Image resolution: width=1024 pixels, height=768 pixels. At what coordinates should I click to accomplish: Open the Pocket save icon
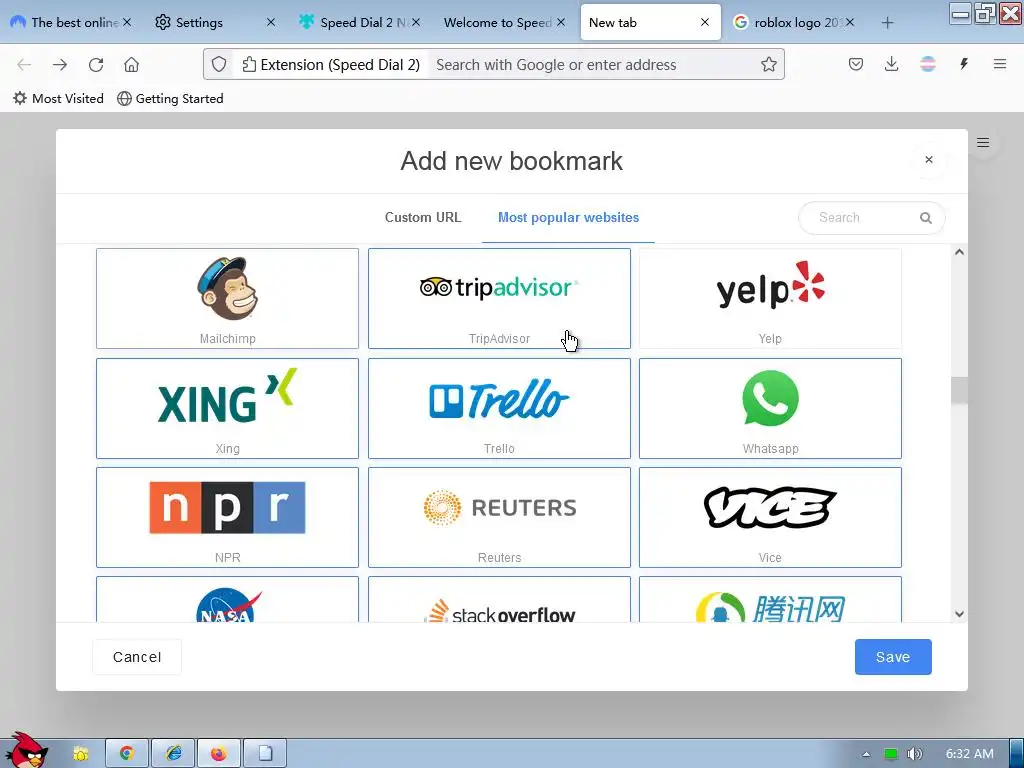coord(856,64)
